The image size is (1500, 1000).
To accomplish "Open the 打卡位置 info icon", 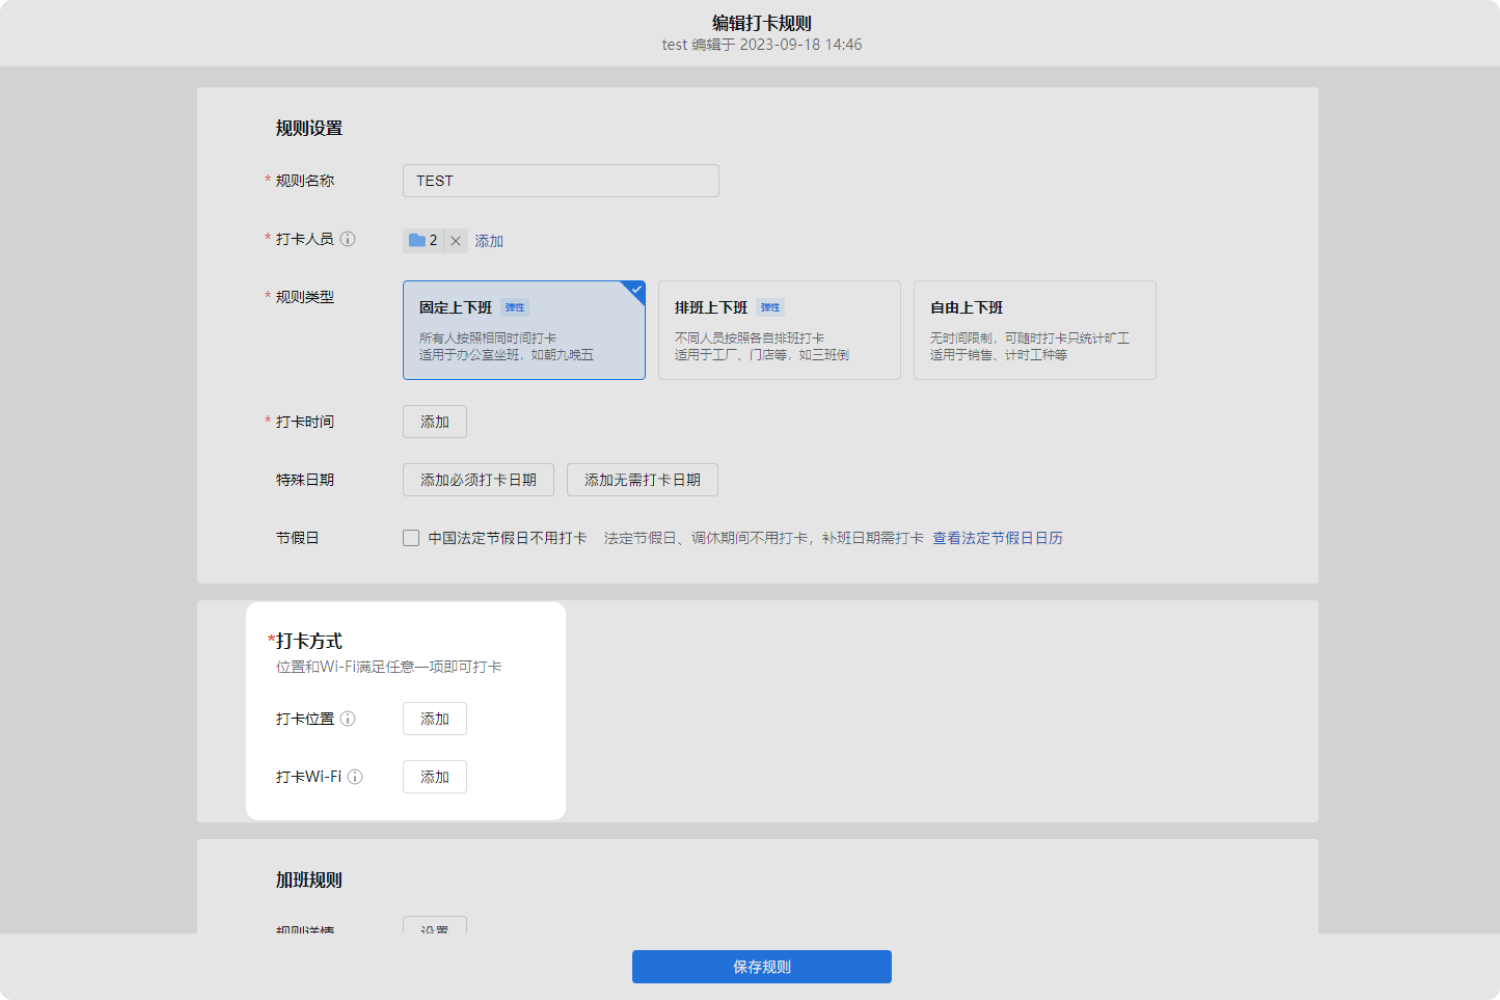I will tap(347, 718).
